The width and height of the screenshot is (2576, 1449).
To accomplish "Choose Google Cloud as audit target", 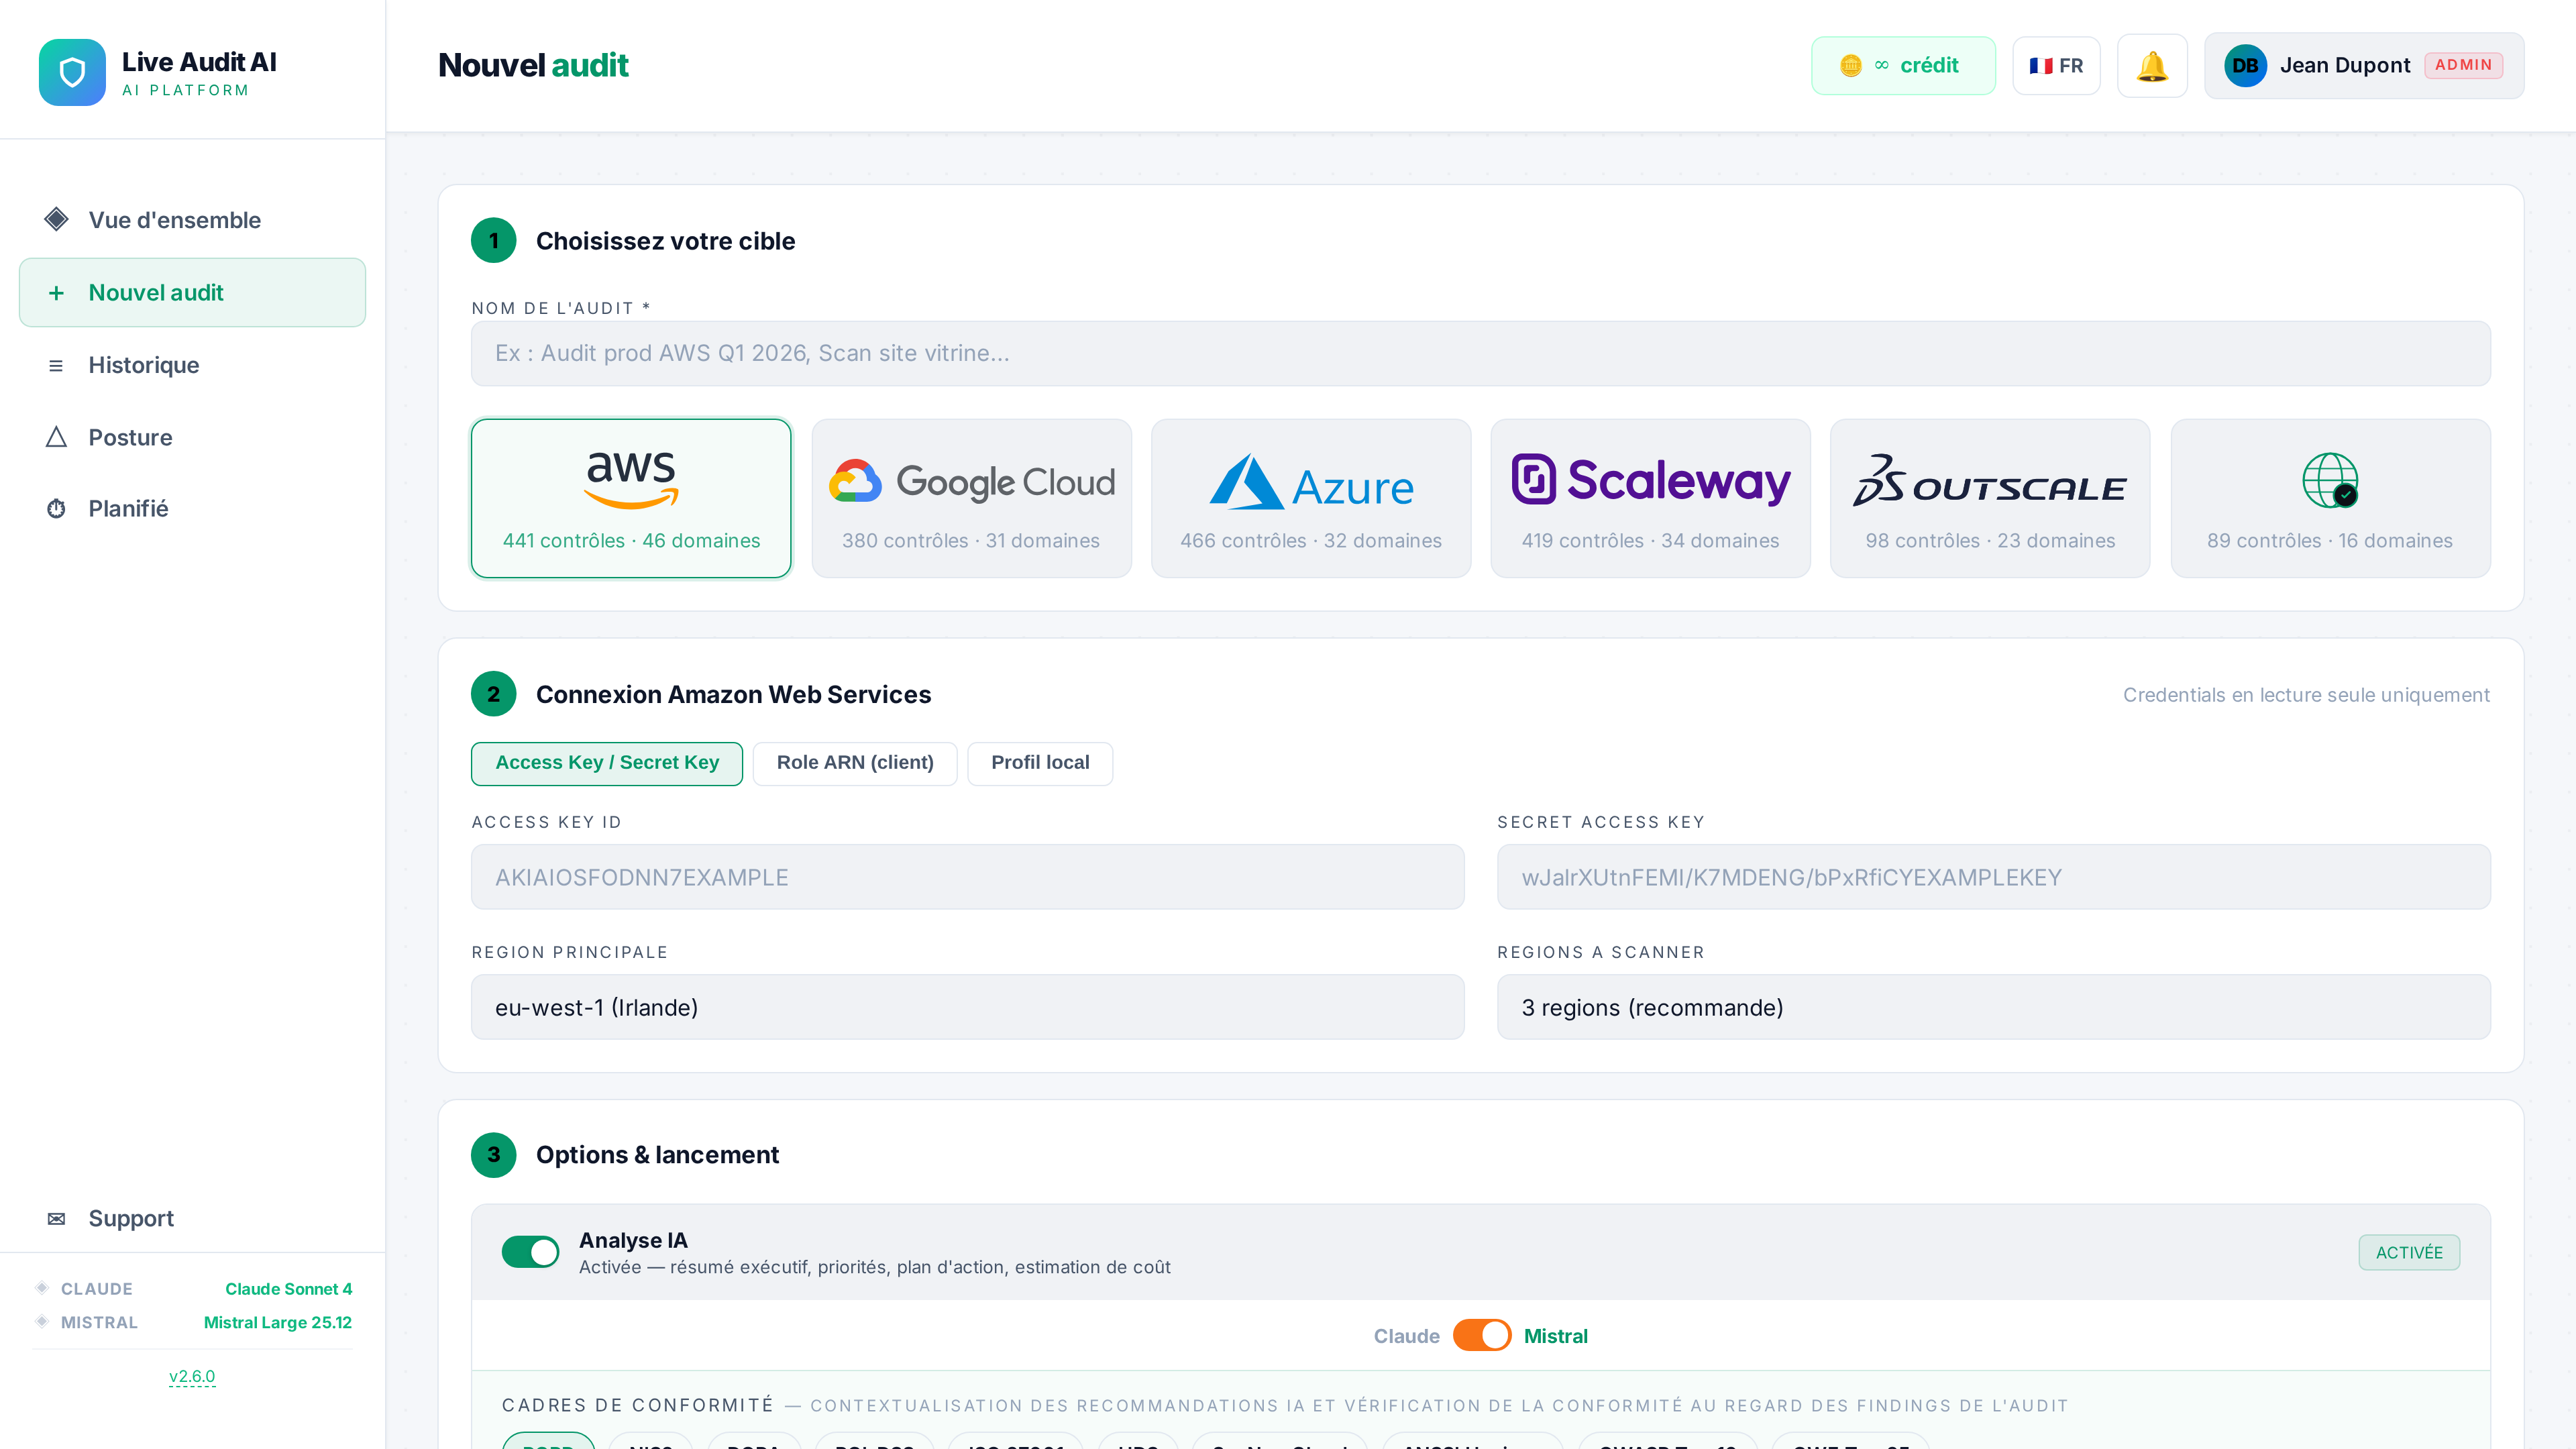I will 971,498.
